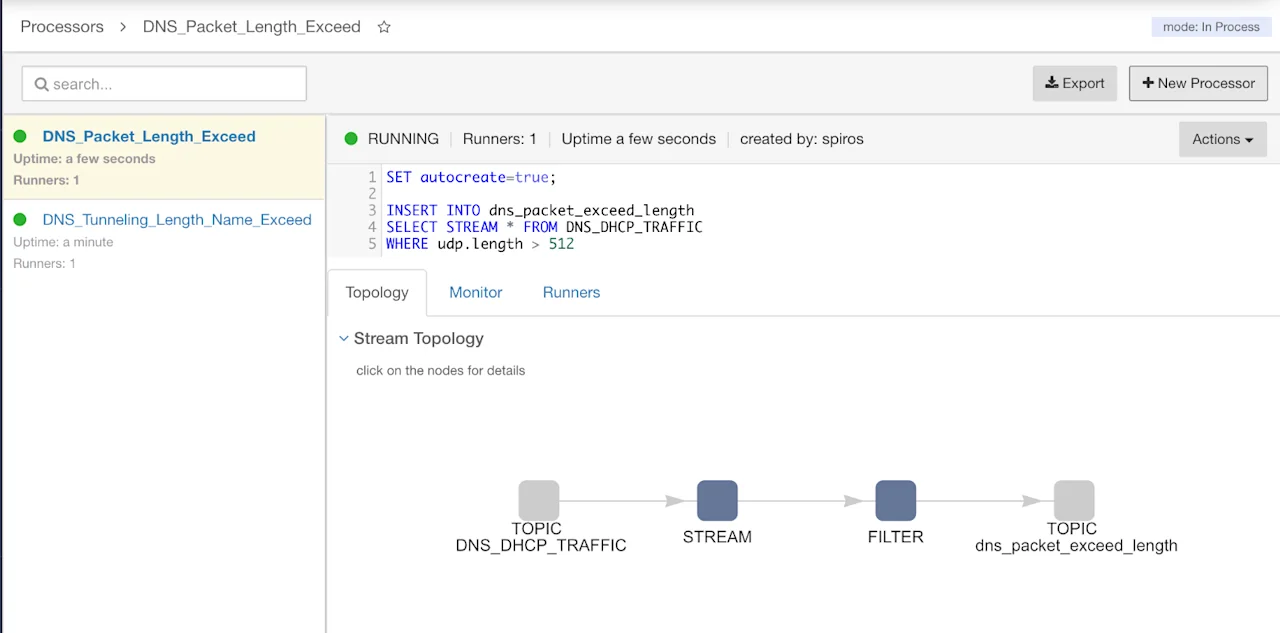The image size is (1280, 633).
Task: Go to Processors in the breadcrumb
Action: click(x=62, y=27)
